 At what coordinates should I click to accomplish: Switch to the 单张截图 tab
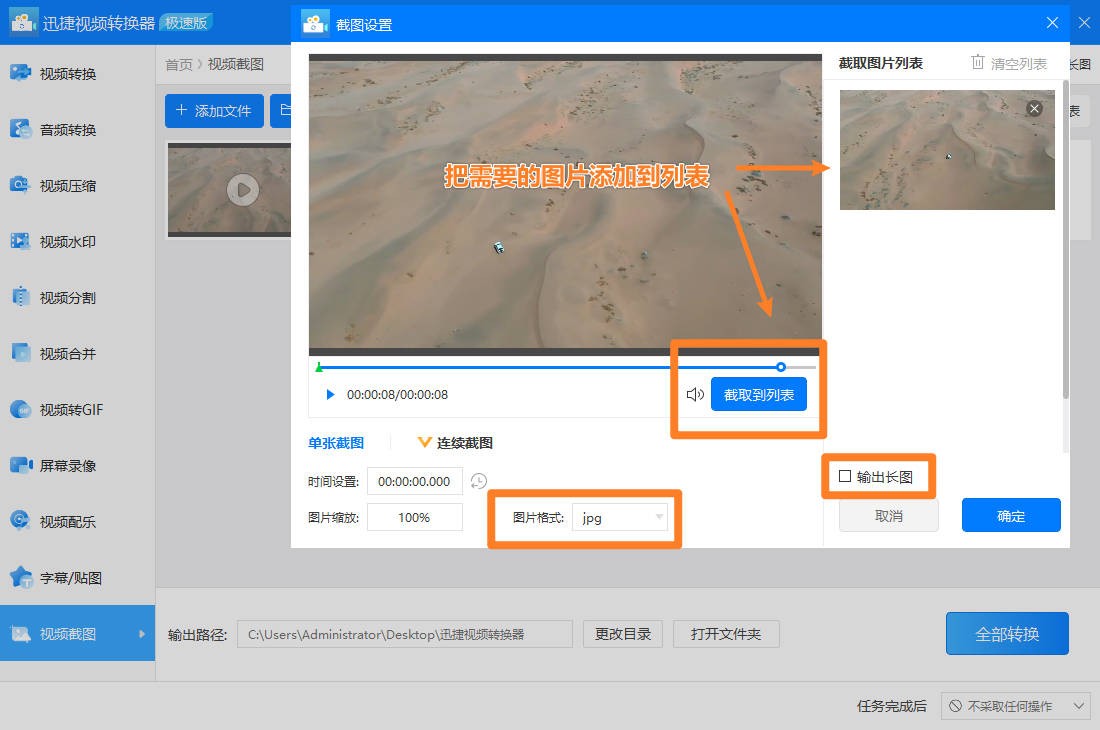(x=335, y=442)
